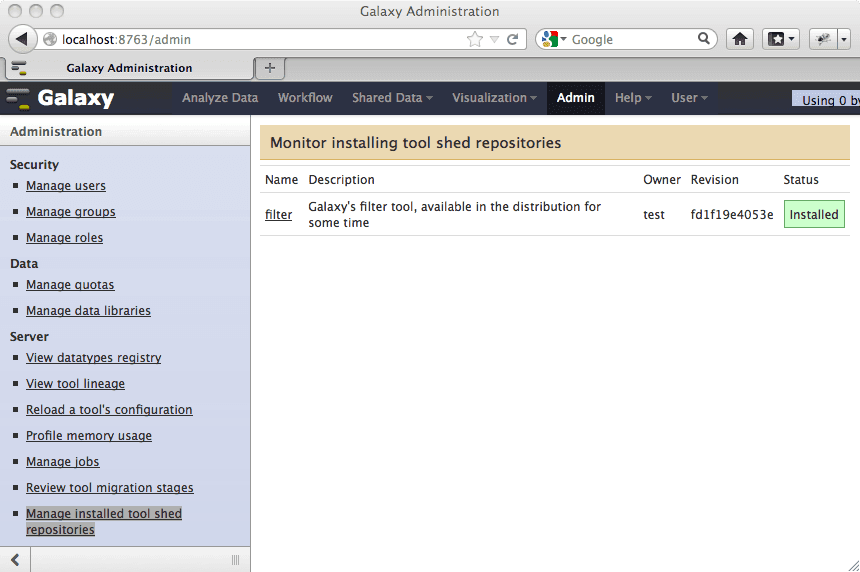Reload the page using the refresh icon
860x572 pixels.
512,40
